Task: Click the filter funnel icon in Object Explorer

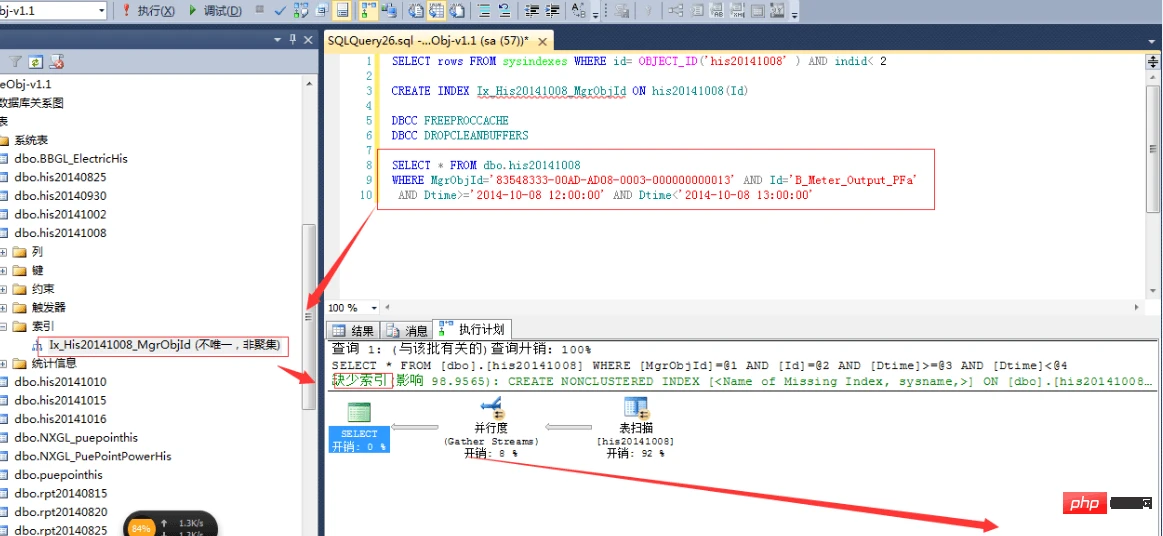Action: (x=16, y=62)
